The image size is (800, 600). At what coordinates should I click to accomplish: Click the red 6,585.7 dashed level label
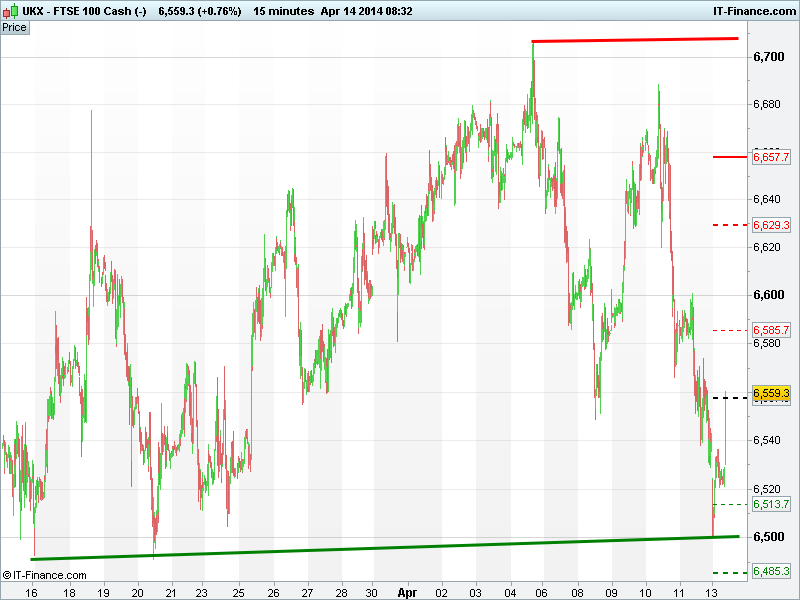click(771, 330)
